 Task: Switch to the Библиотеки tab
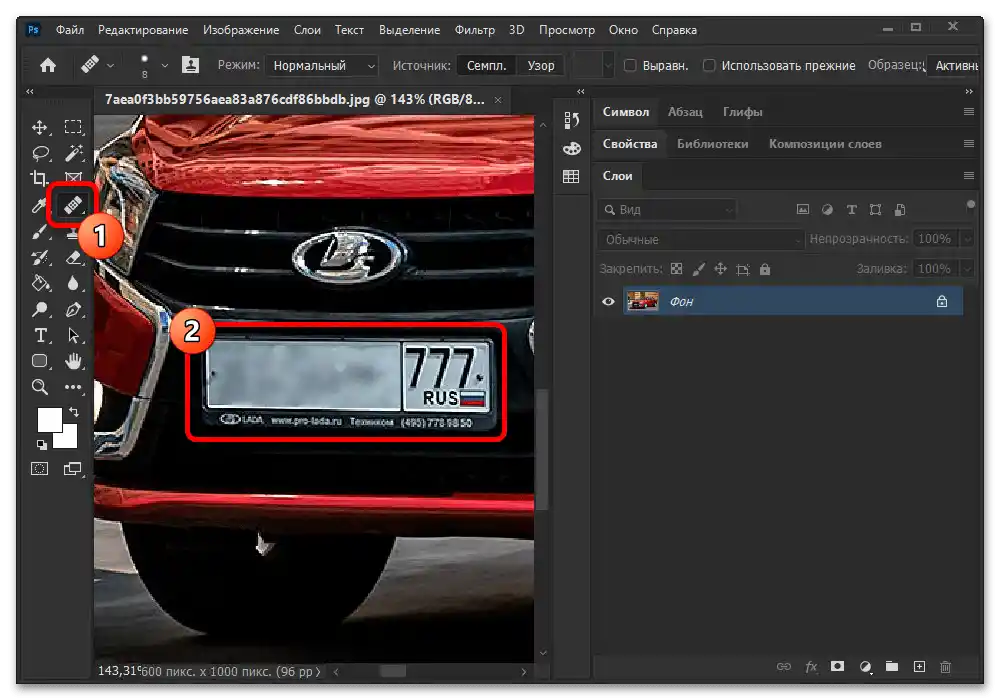tap(712, 144)
